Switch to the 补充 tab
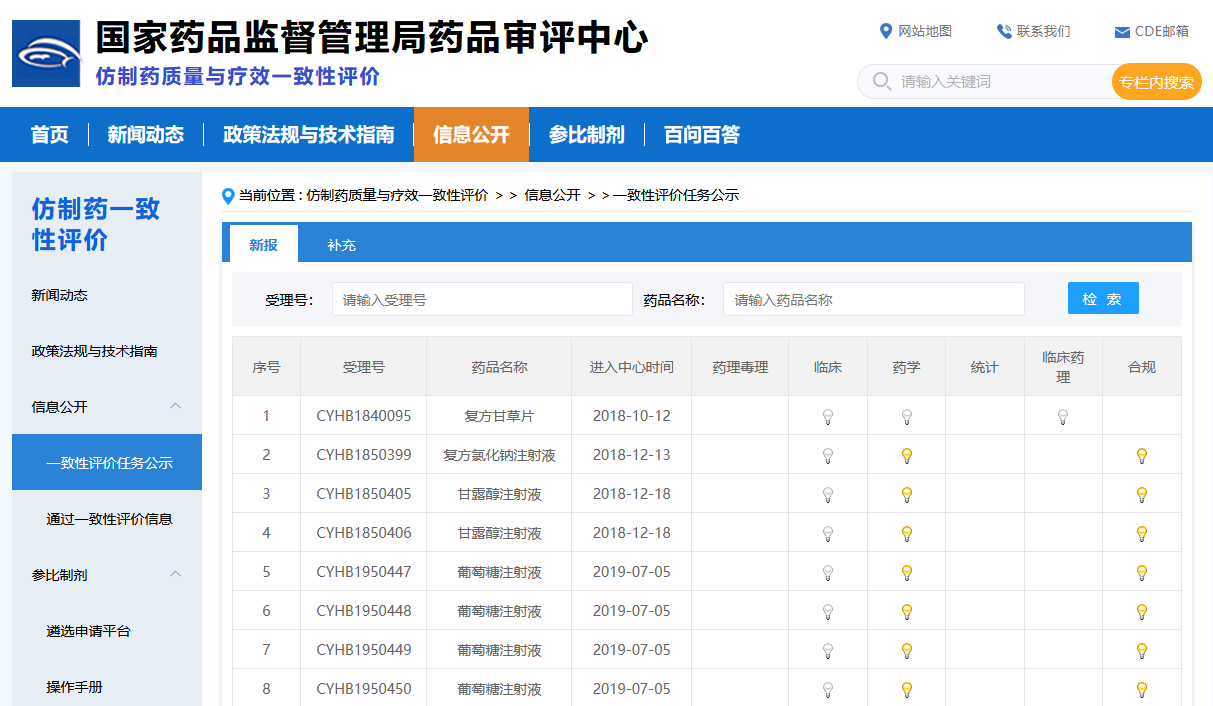Image resolution: width=1213 pixels, height=706 pixels. [x=341, y=245]
